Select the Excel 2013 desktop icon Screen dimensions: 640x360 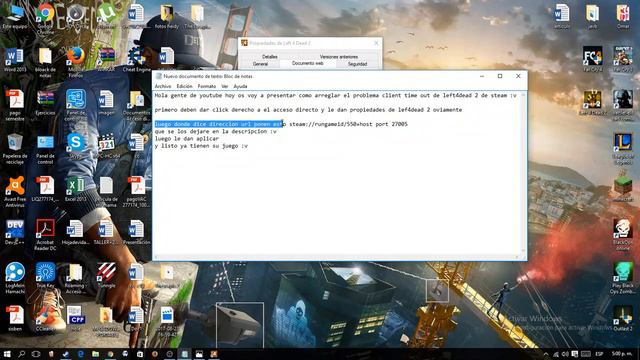(76, 189)
